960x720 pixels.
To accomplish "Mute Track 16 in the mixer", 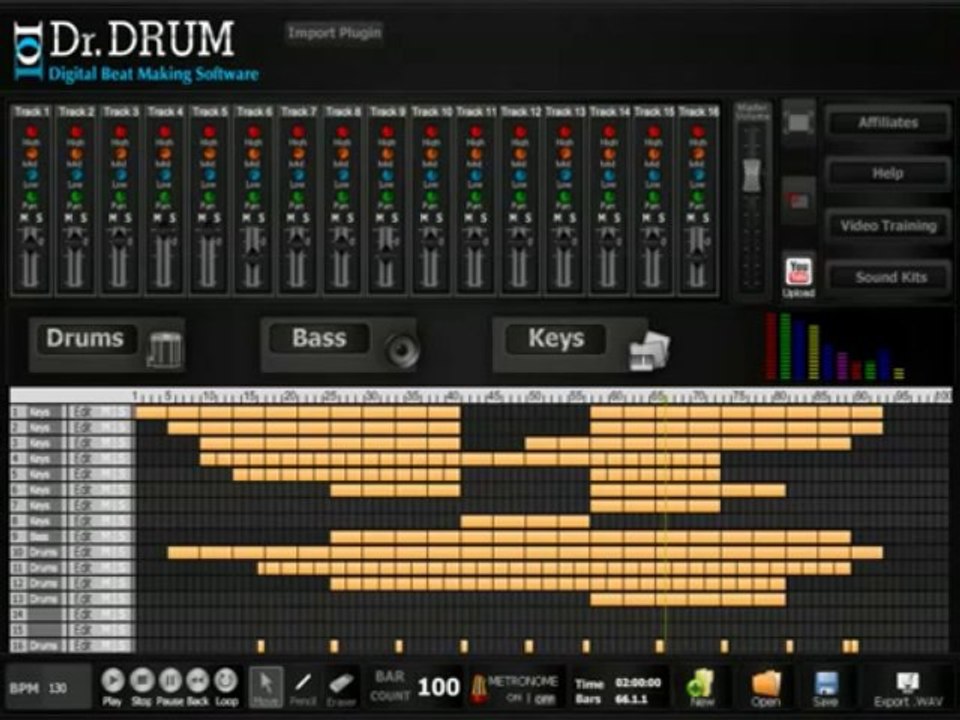I will tap(691, 218).
